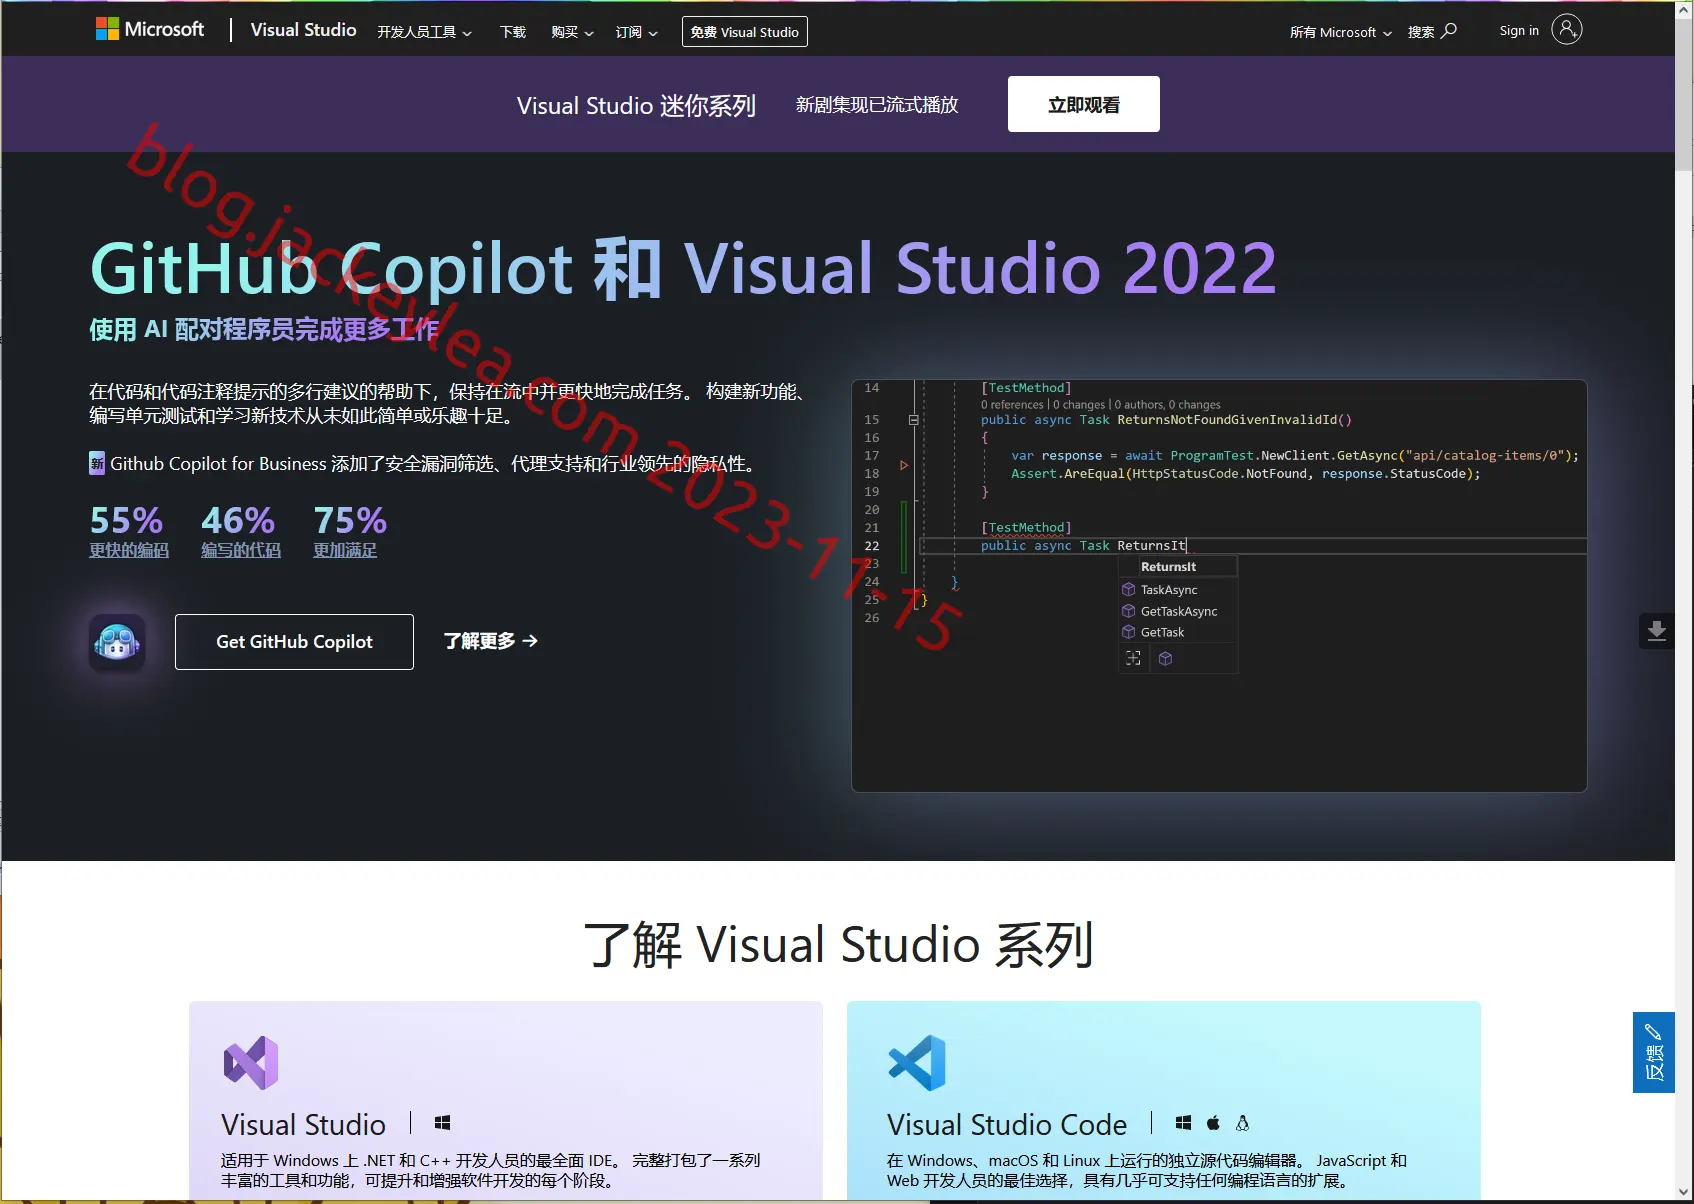The width and height of the screenshot is (1694, 1204).
Task: Select GetTask in the code suggestion list
Action: tap(1178, 632)
